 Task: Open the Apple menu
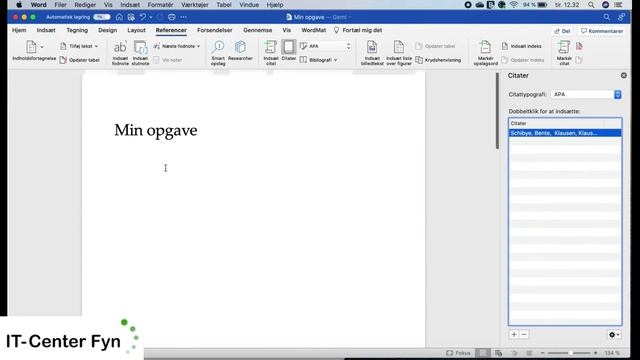pyautogui.click(x=19, y=5)
